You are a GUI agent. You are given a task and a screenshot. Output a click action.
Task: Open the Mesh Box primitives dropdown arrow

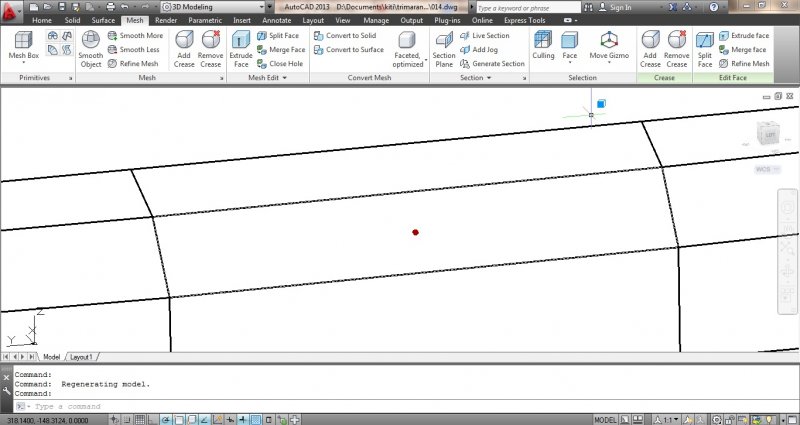[23, 63]
